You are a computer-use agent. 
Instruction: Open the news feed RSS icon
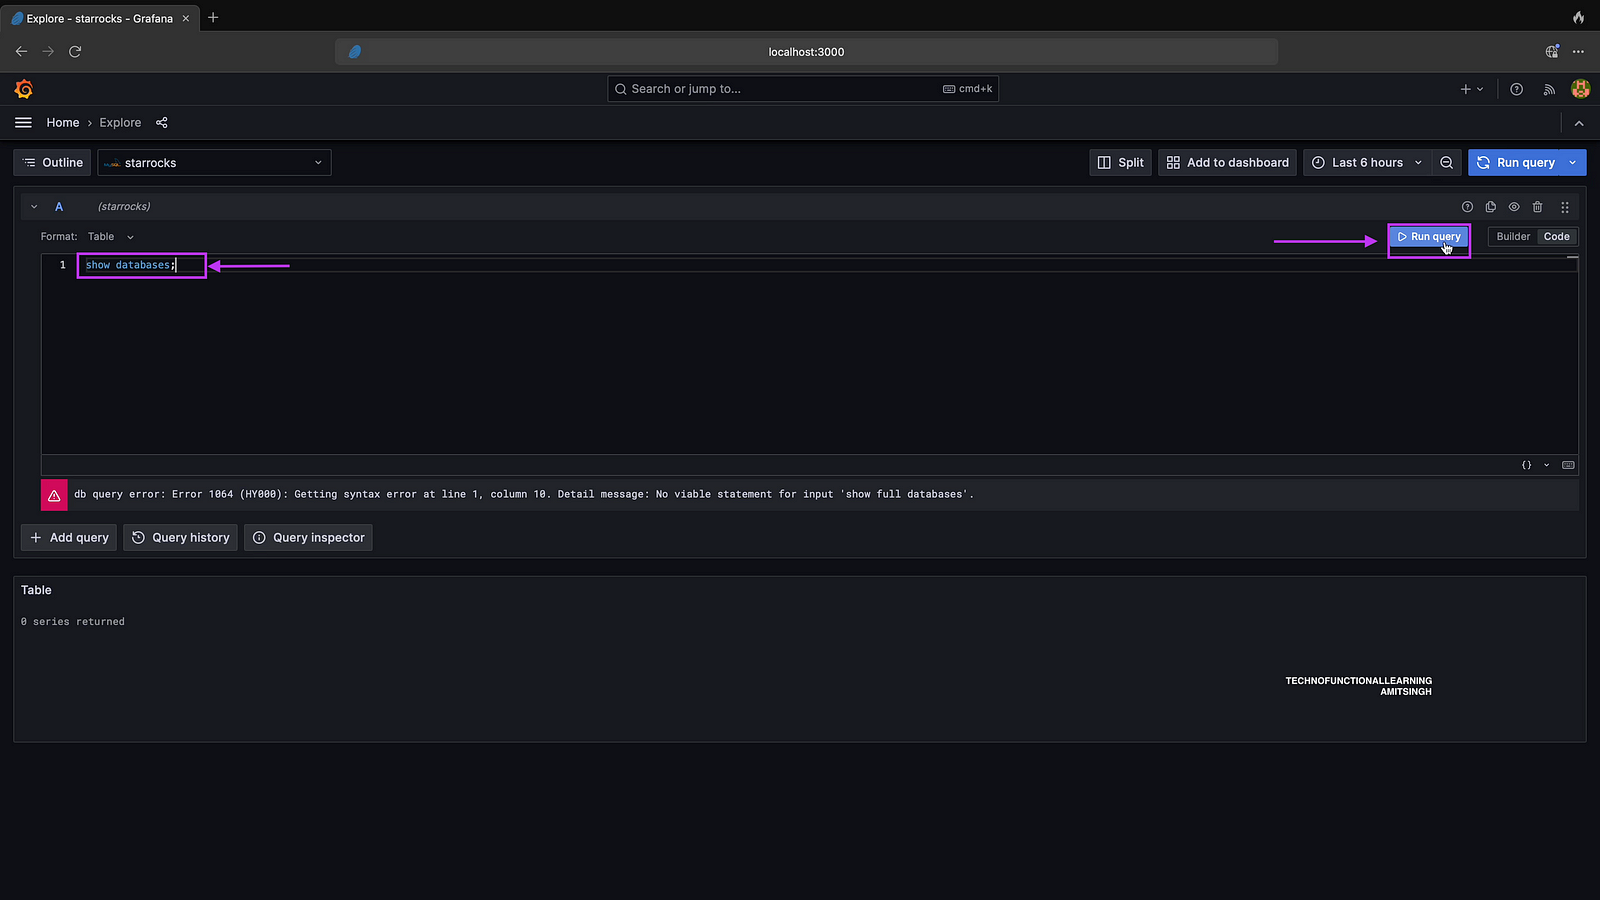[1549, 89]
